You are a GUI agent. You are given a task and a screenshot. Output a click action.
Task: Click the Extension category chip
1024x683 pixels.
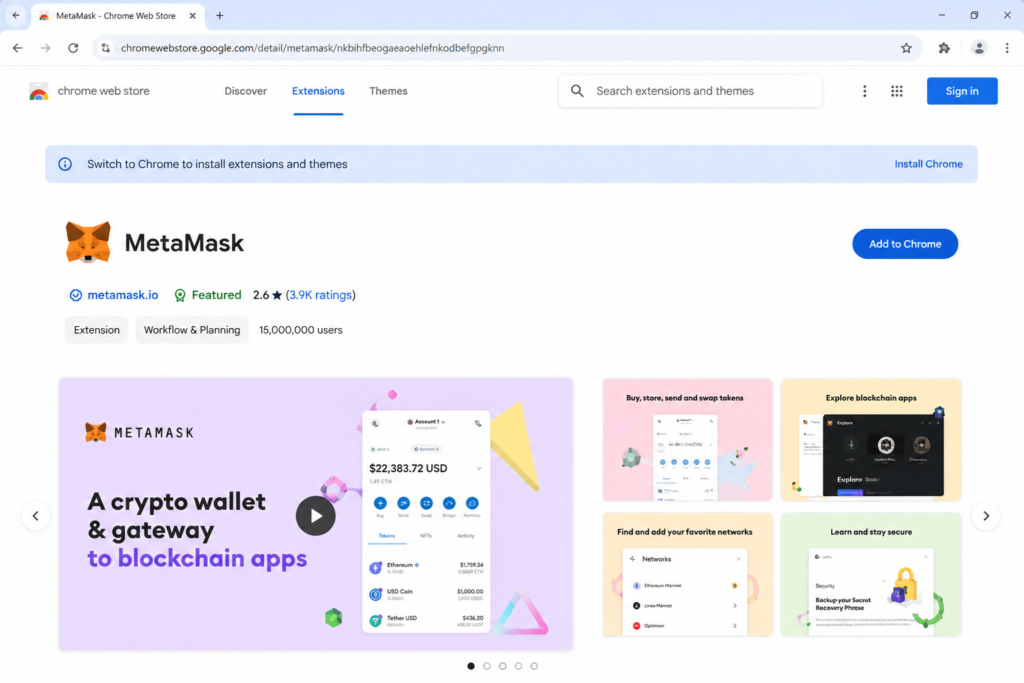pyautogui.click(x=97, y=330)
